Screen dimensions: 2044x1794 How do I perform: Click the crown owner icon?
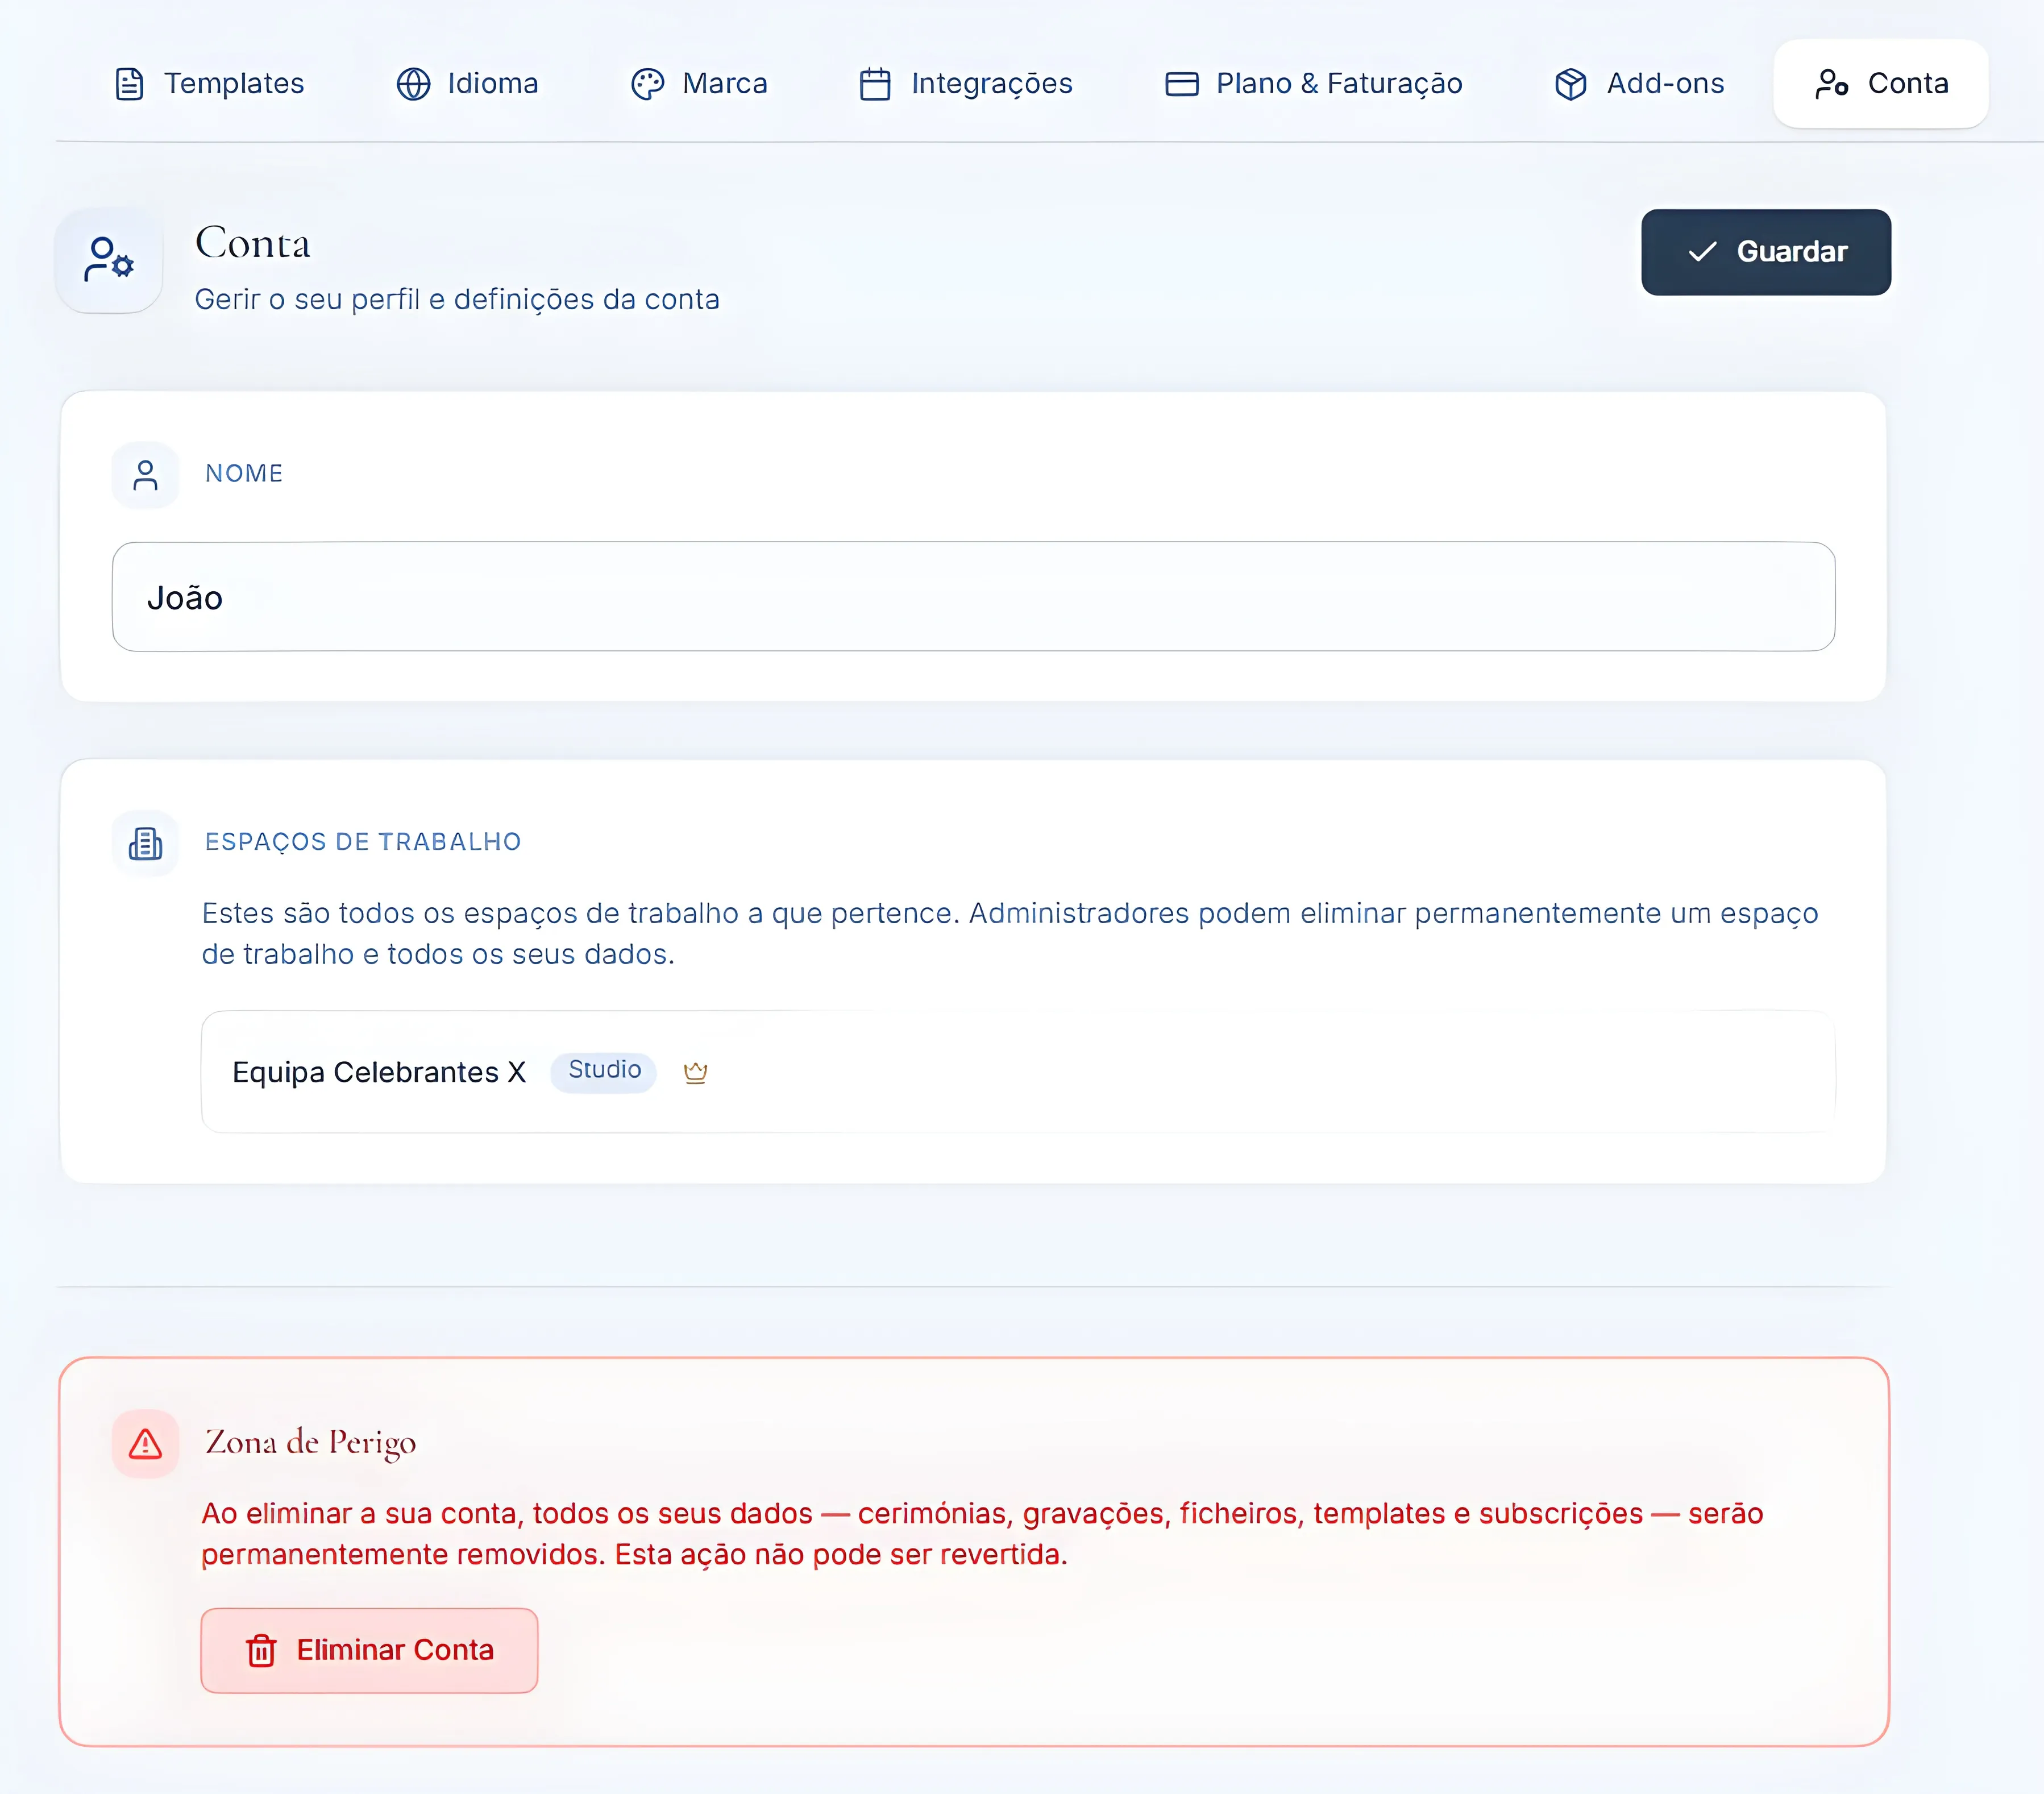695,1073
